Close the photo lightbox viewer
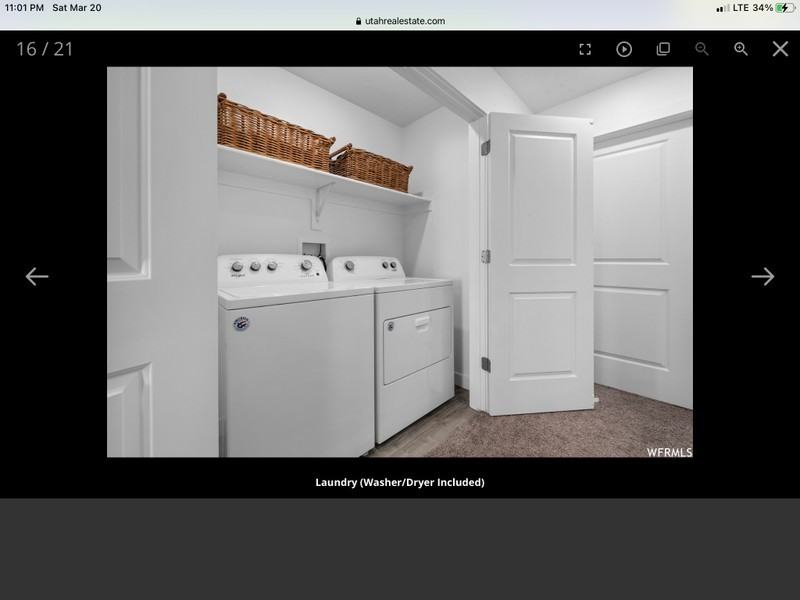 pos(780,49)
